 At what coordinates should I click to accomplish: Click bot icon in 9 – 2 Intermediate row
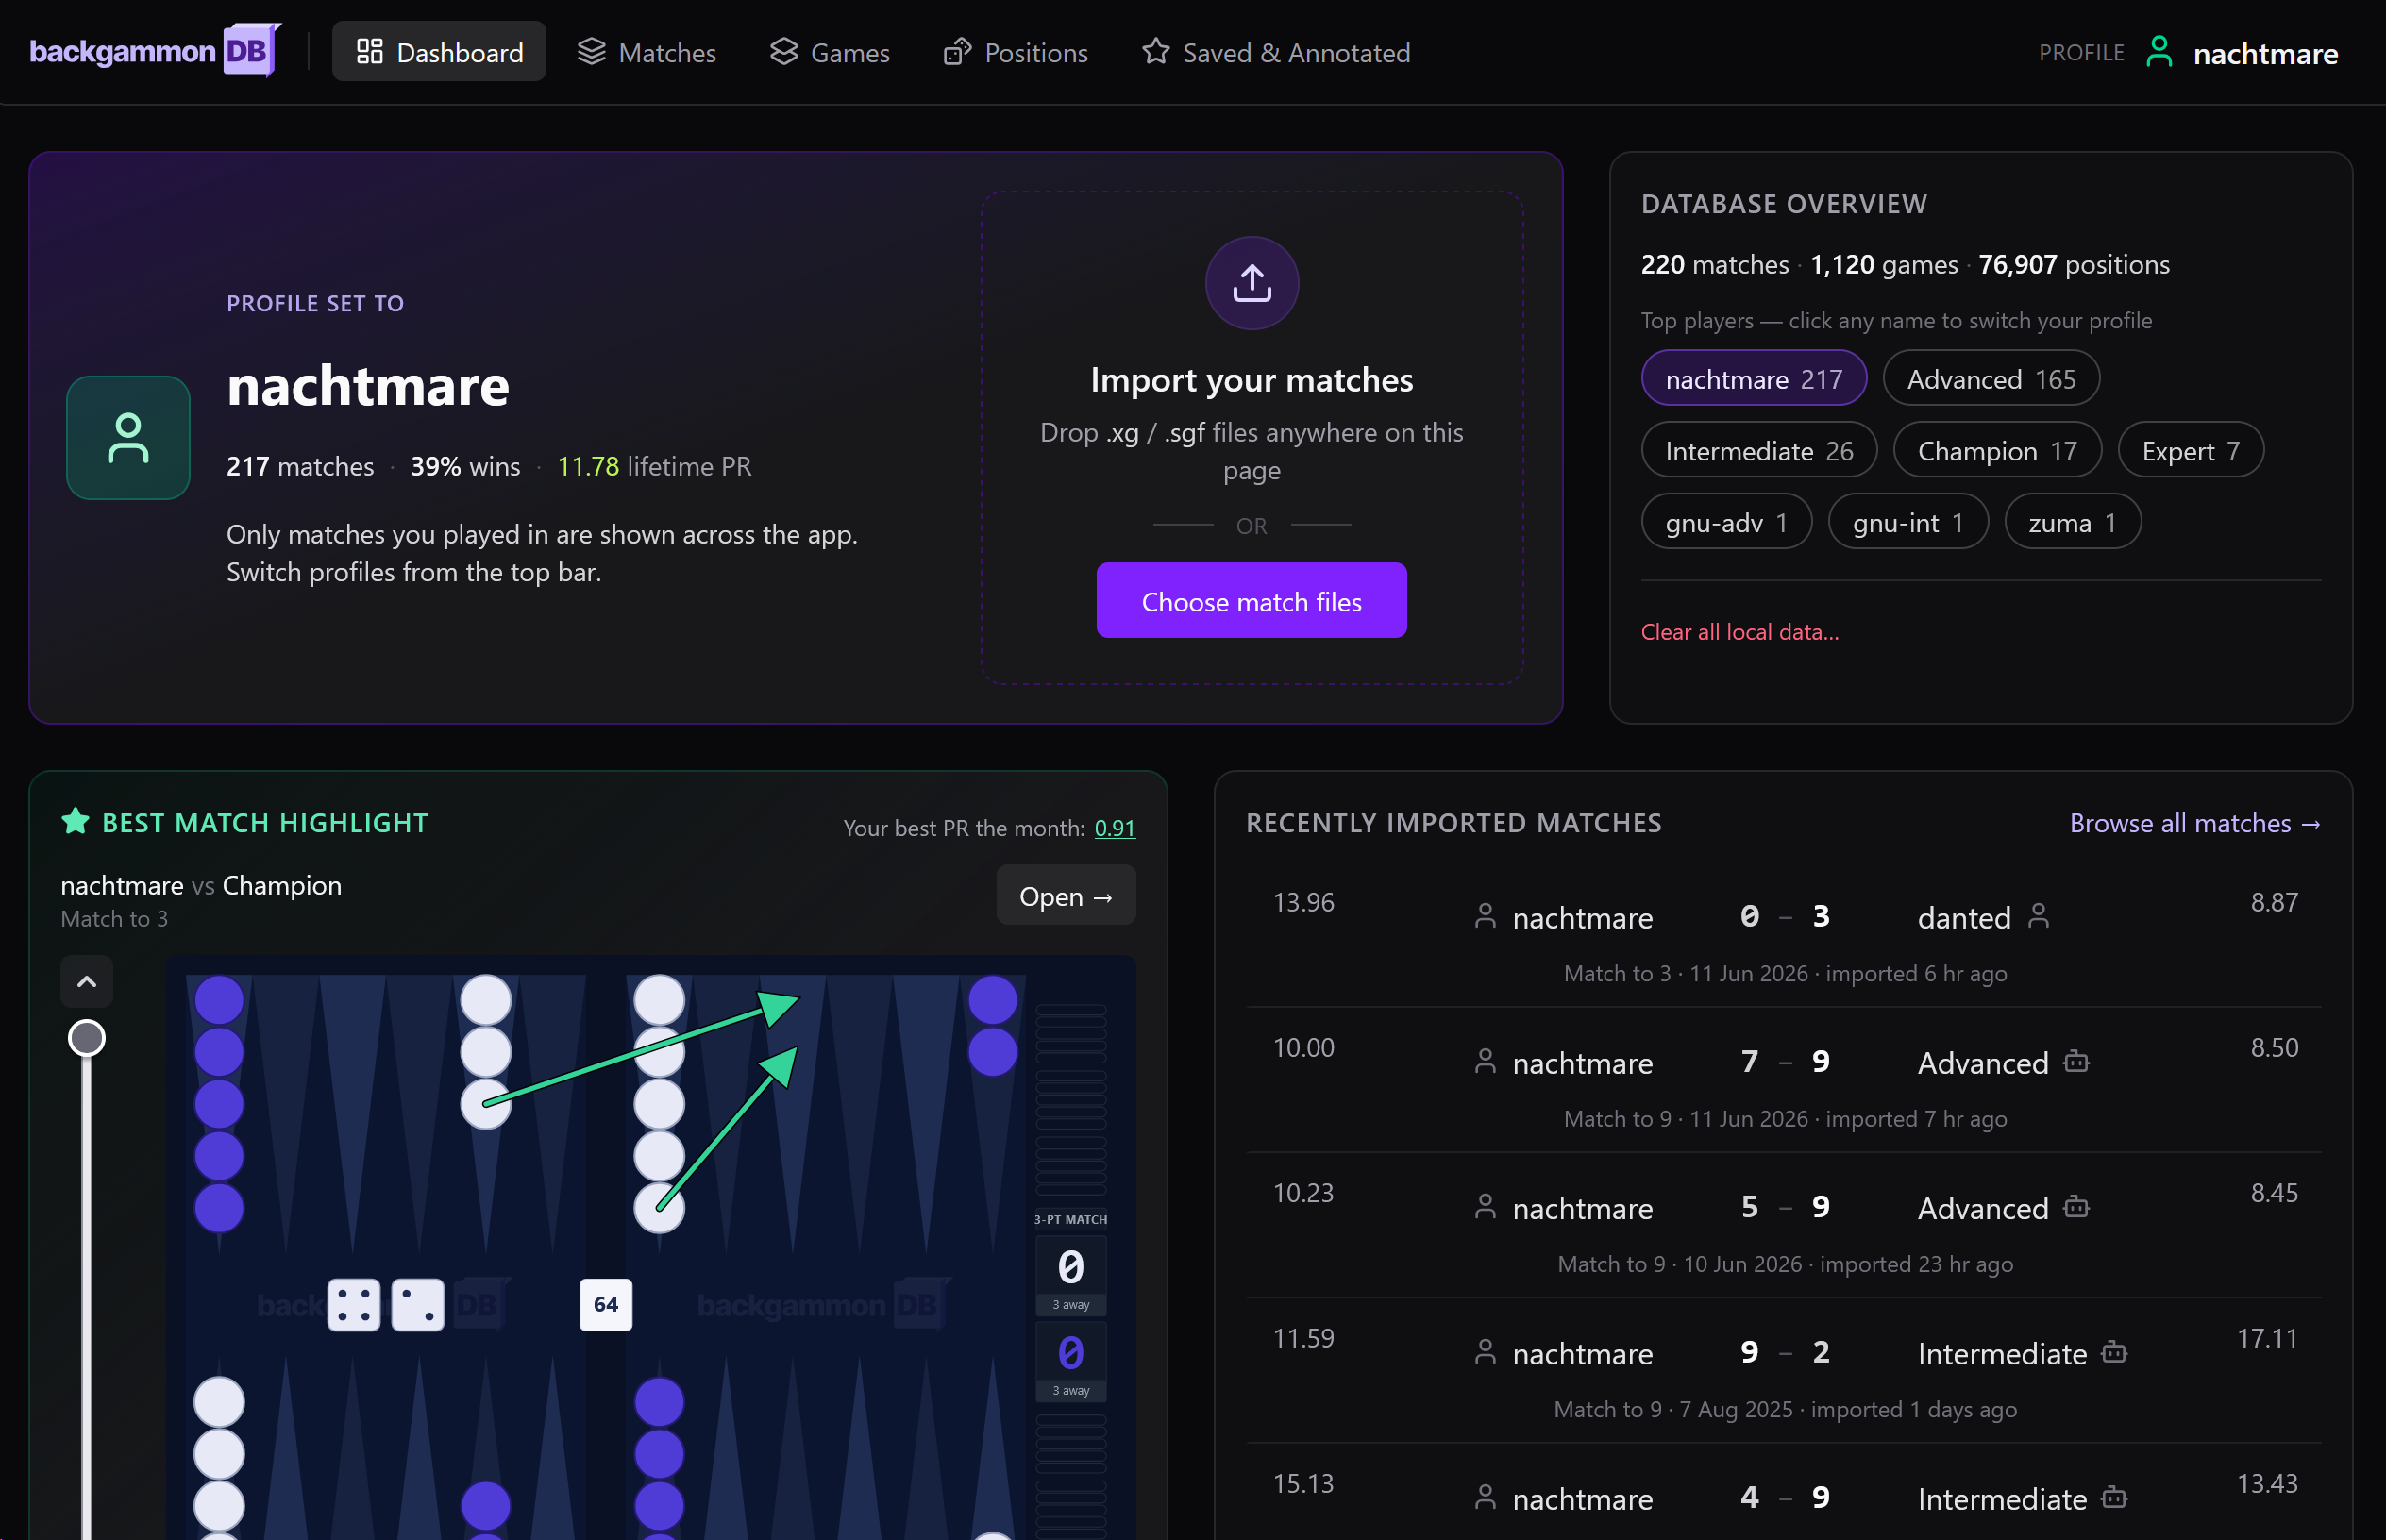[x=2114, y=1351]
